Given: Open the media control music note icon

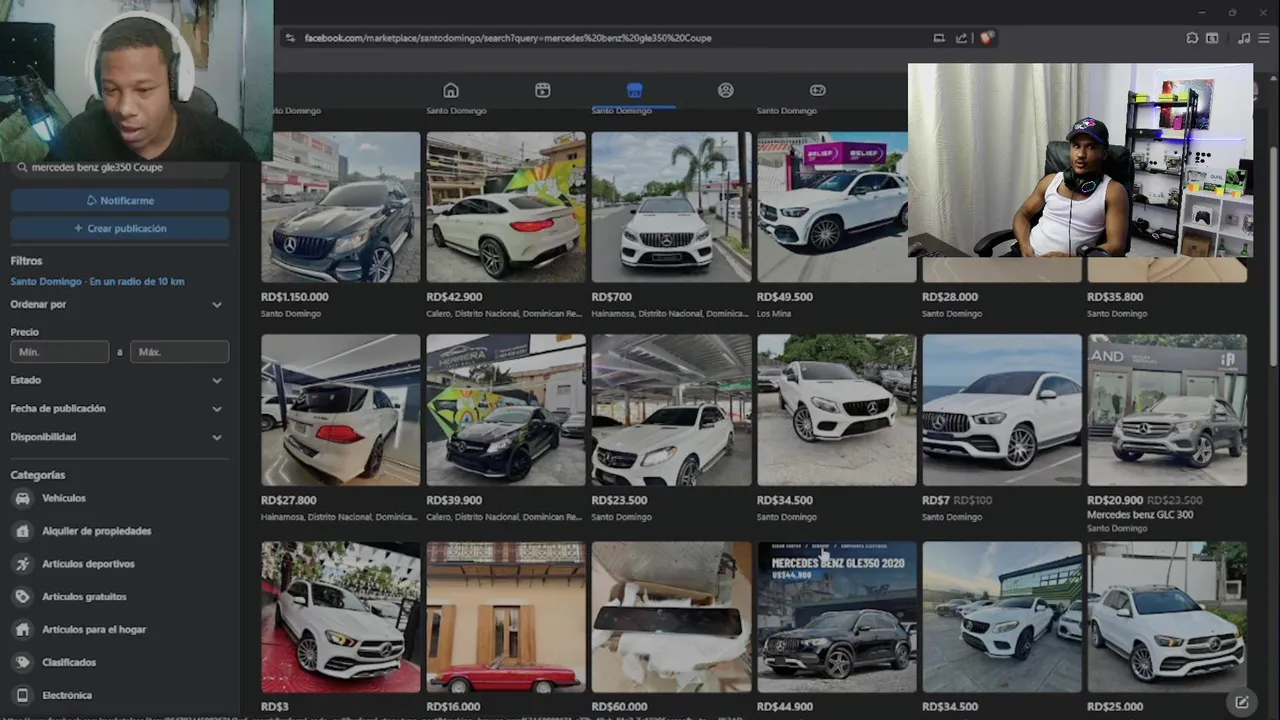Looking at the screenshot, I should 1244,38.
